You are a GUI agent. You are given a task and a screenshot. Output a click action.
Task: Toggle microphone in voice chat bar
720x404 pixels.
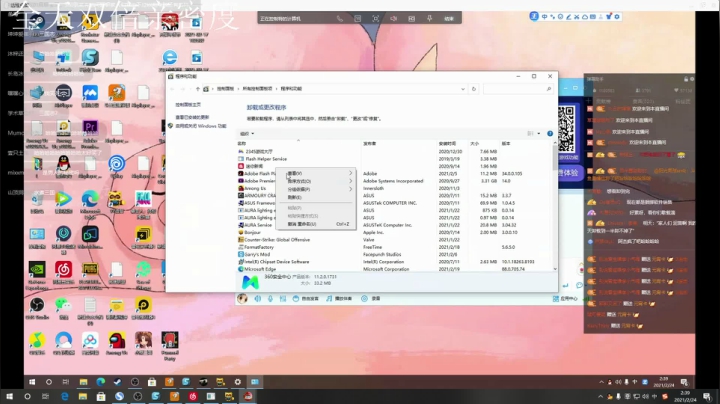pyautogui.click(x=270, y=299)
